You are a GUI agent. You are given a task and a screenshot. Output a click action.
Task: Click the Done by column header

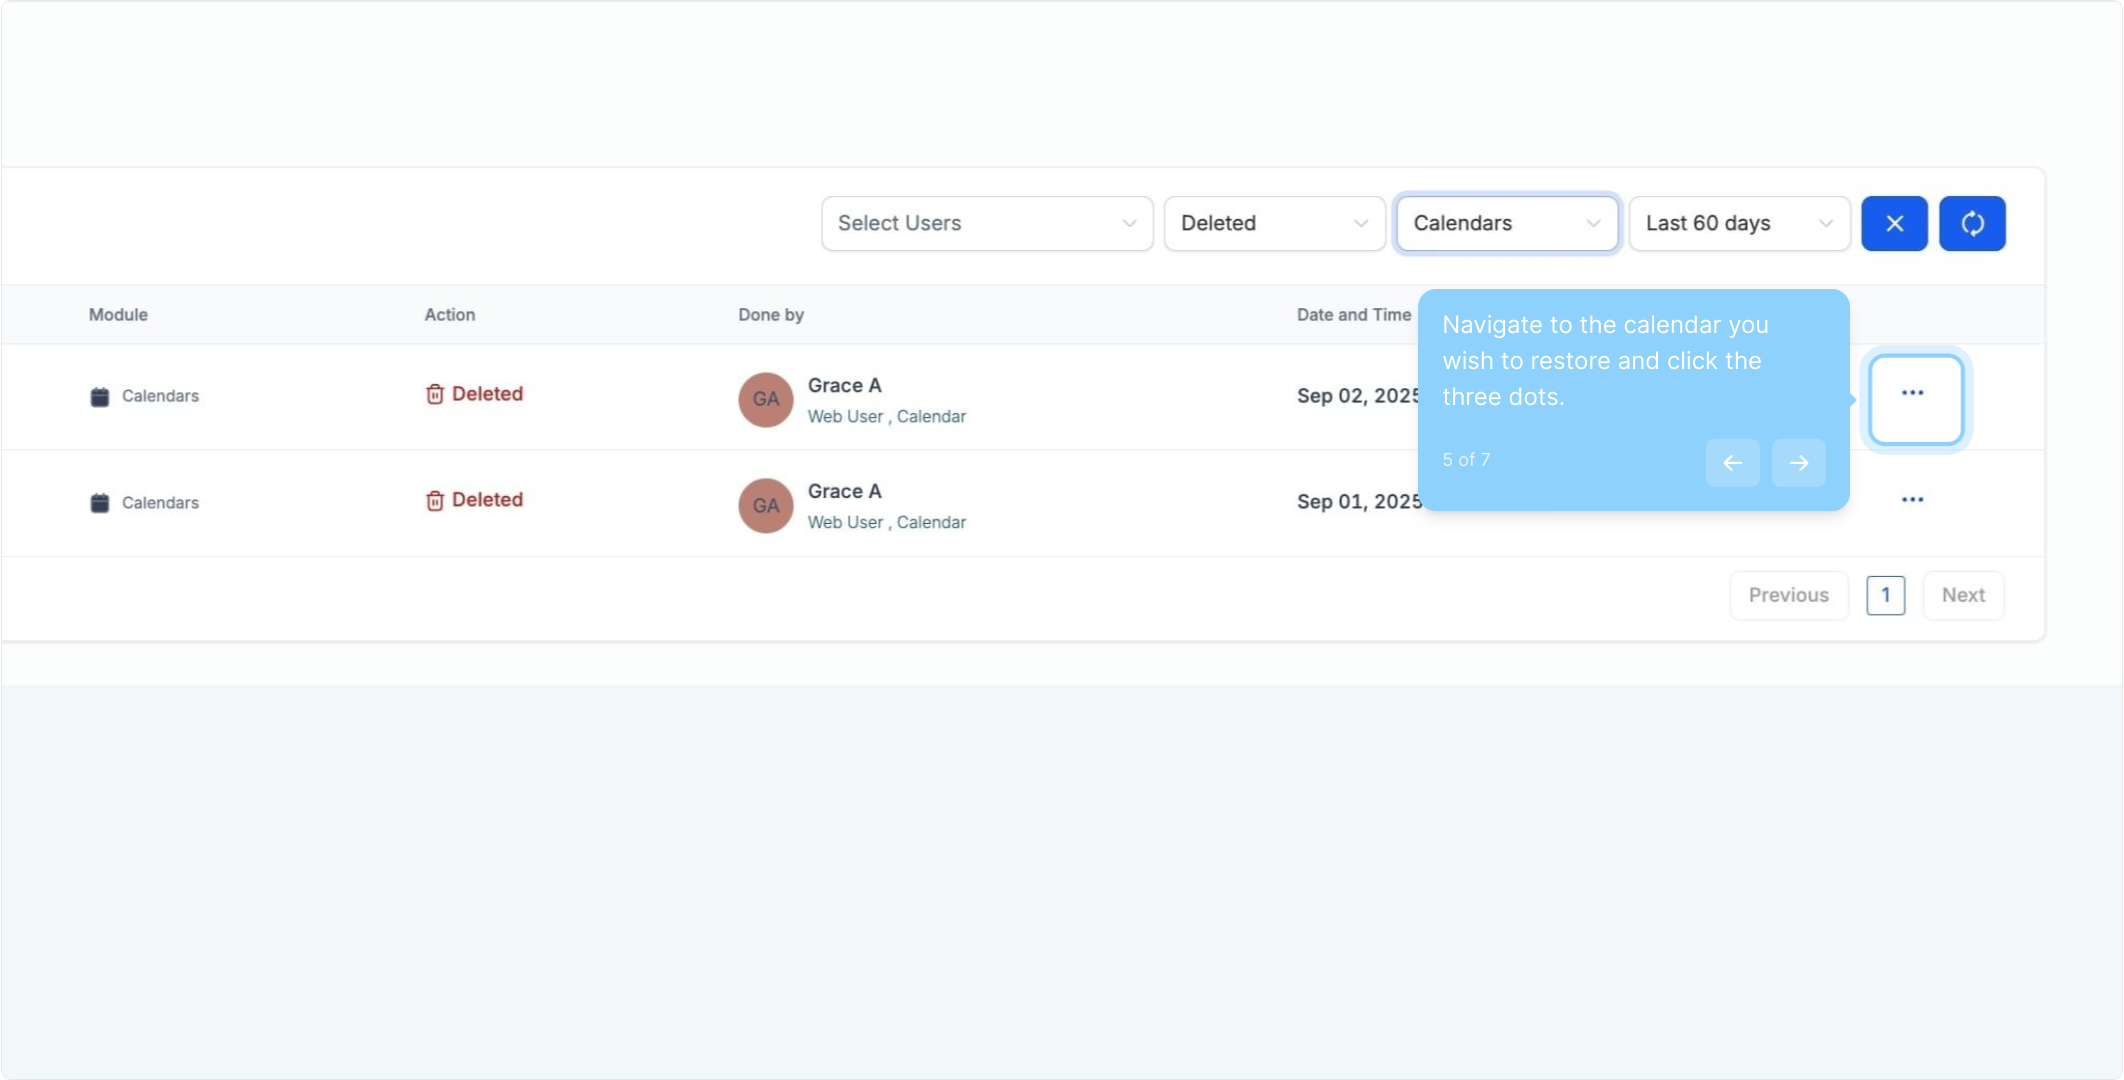770,315
